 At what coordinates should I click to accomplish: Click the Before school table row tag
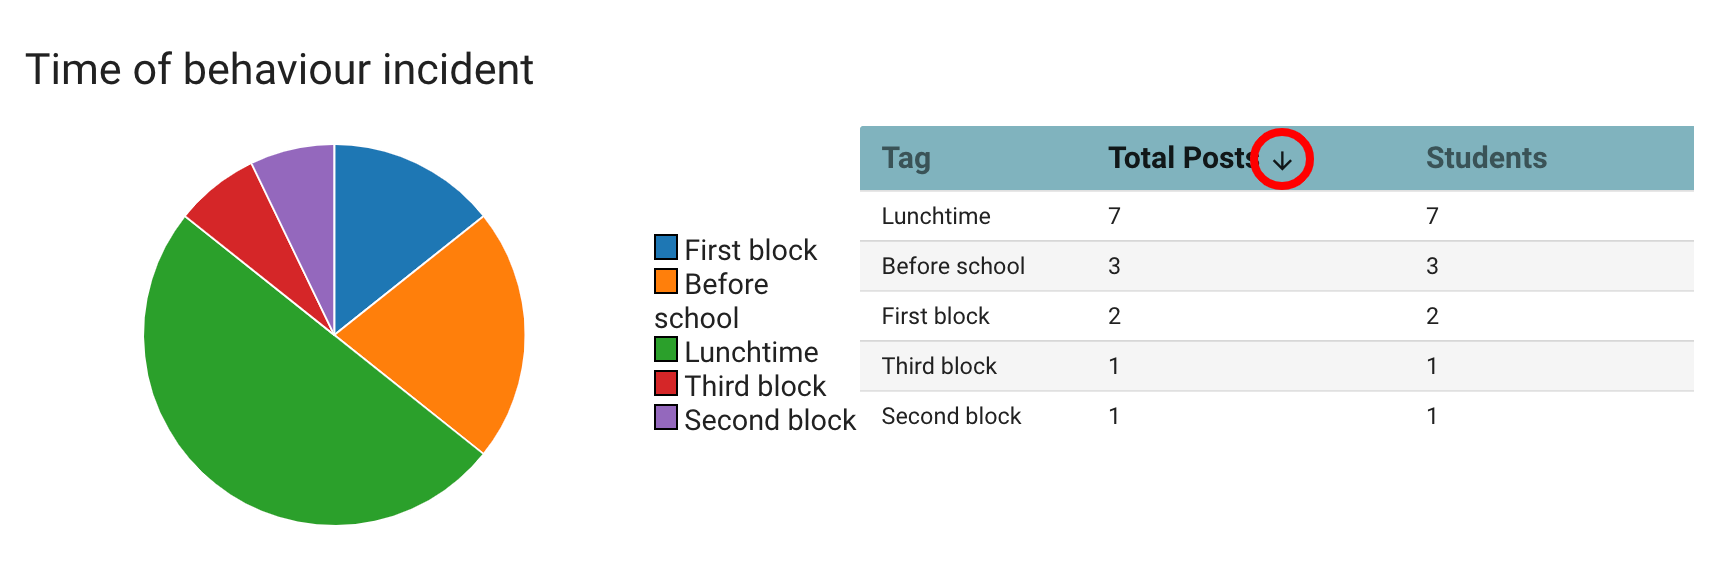(953, 266)
